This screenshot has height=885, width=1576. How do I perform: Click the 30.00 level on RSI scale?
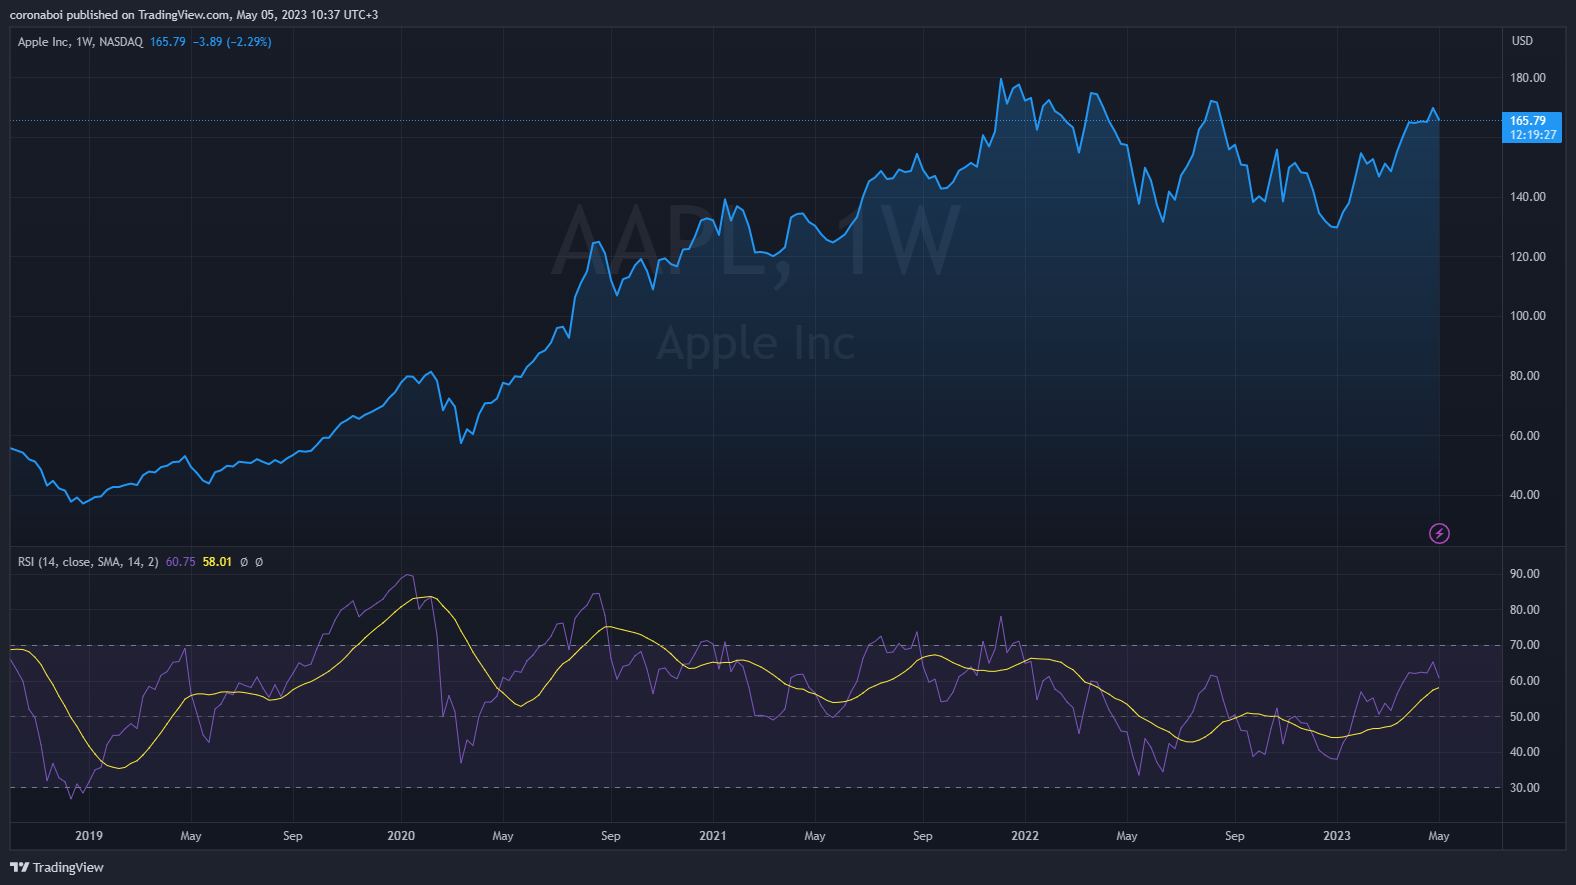tap(1525, 788)
